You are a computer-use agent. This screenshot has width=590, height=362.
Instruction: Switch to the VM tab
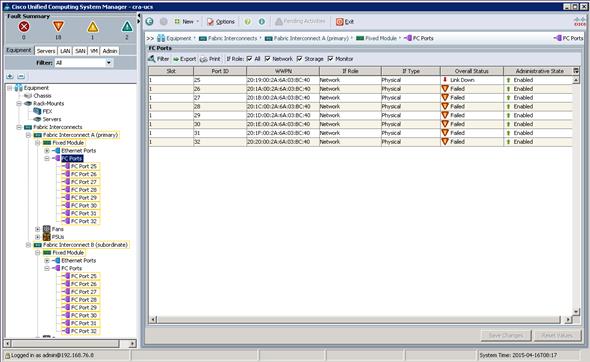coord(94,51)
